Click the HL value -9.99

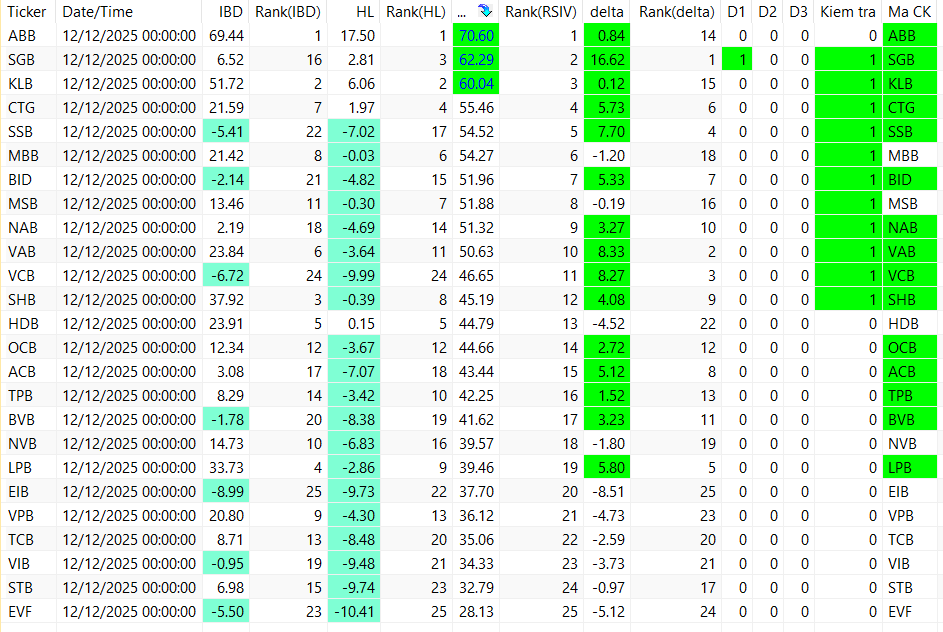click(354, 275)
